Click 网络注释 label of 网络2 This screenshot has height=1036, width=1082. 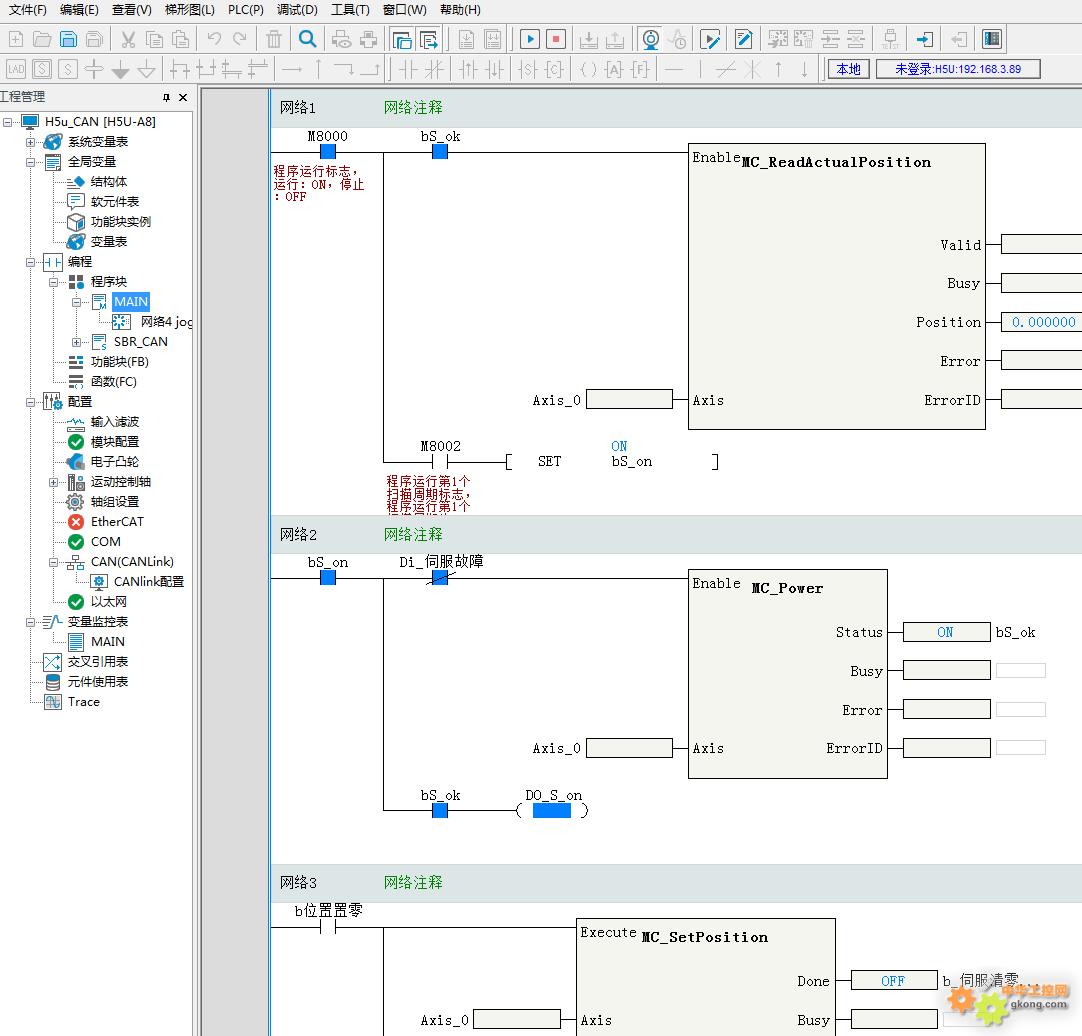[x=413, y=534]
